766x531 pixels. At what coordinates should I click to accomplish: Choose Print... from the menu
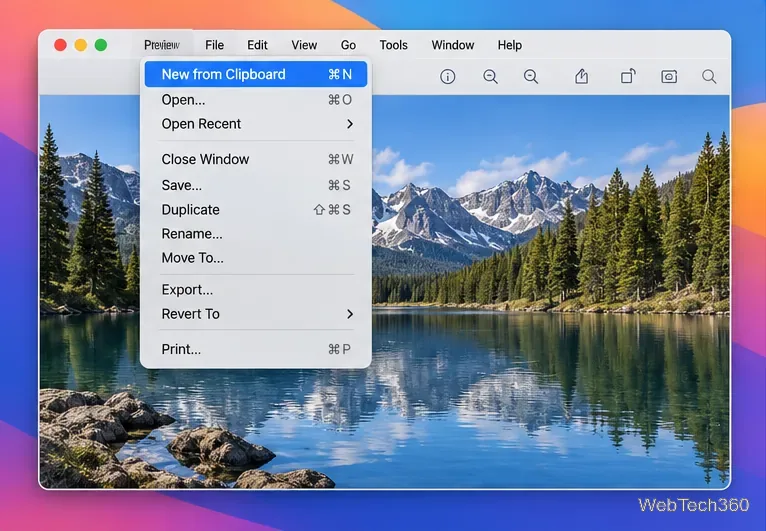click(256, 349)
